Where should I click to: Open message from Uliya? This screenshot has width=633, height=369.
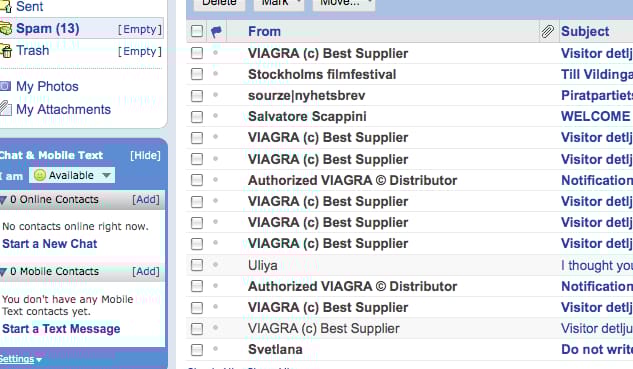click(x=263, y=265)
